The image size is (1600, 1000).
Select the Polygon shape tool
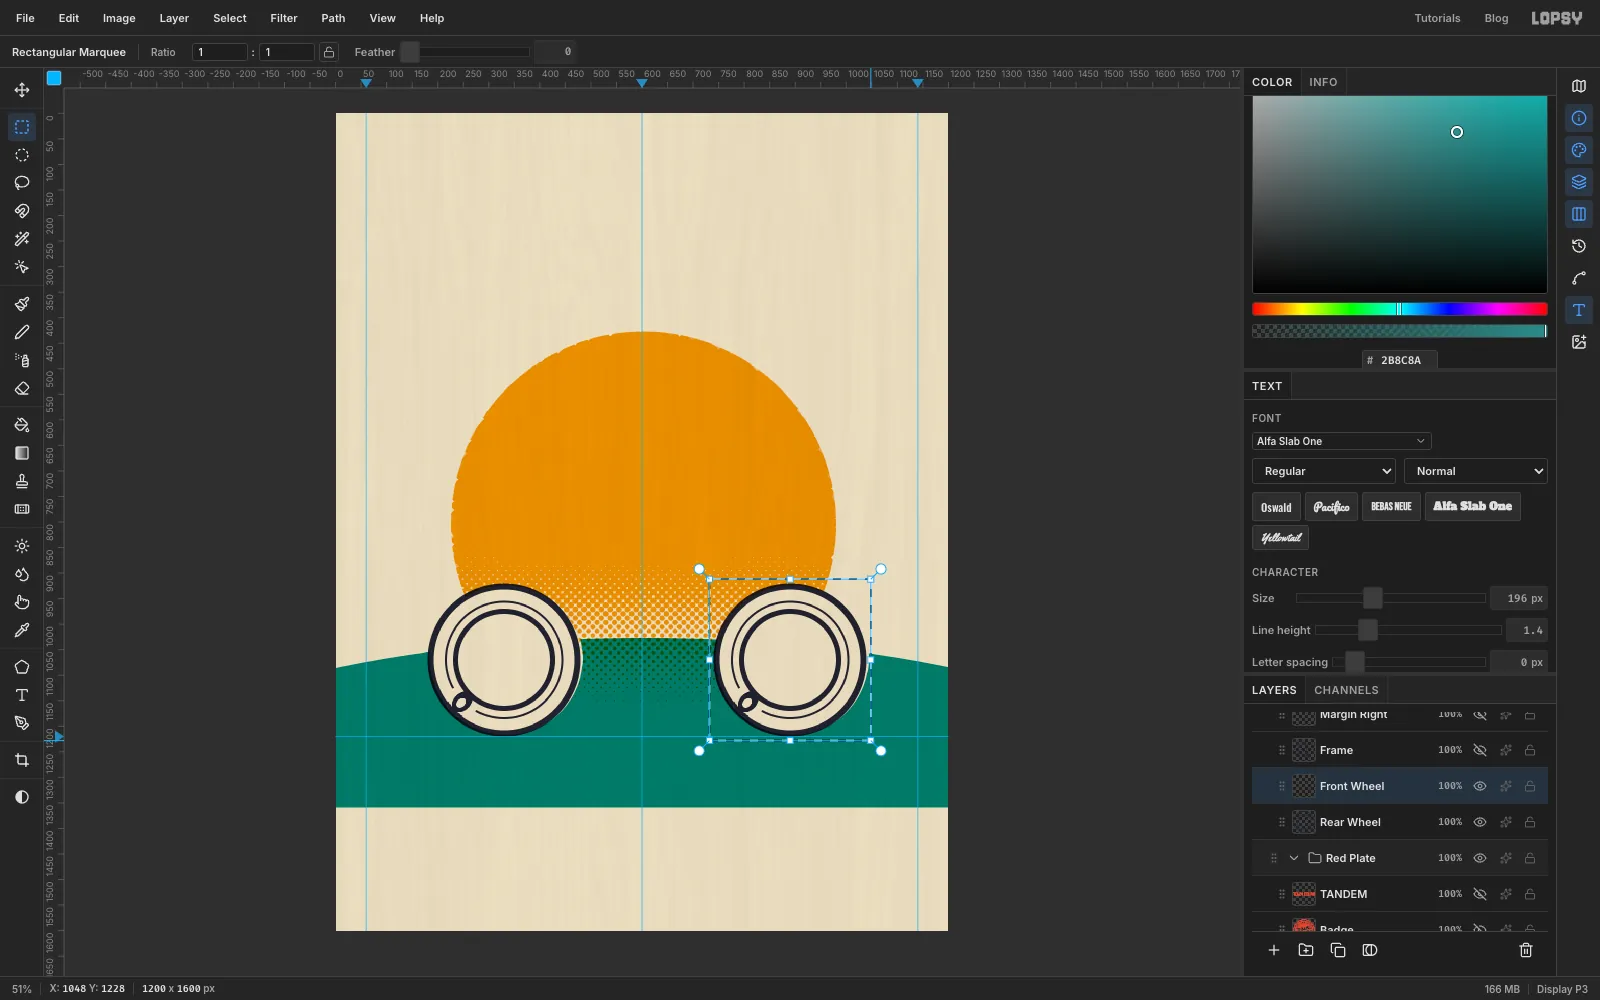[x=22, y=667]
